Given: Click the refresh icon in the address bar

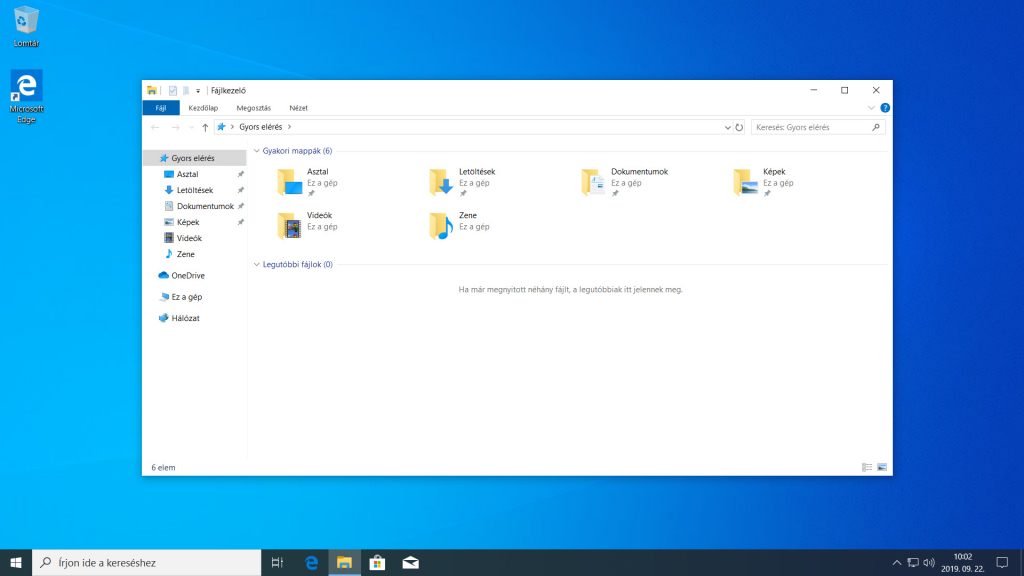Looking at the screenshot, I should [x=739, y=127].
